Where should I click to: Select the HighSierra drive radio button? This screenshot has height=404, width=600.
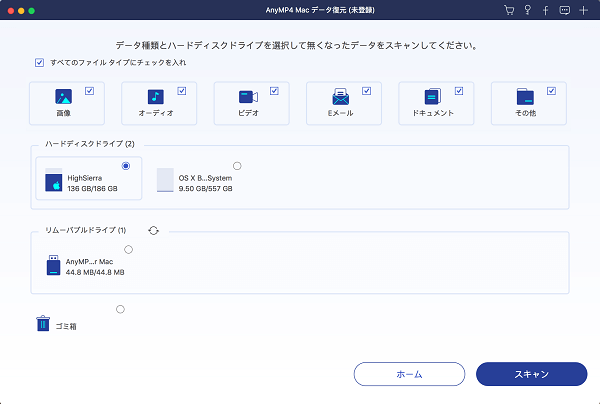[x=126, y=166]
